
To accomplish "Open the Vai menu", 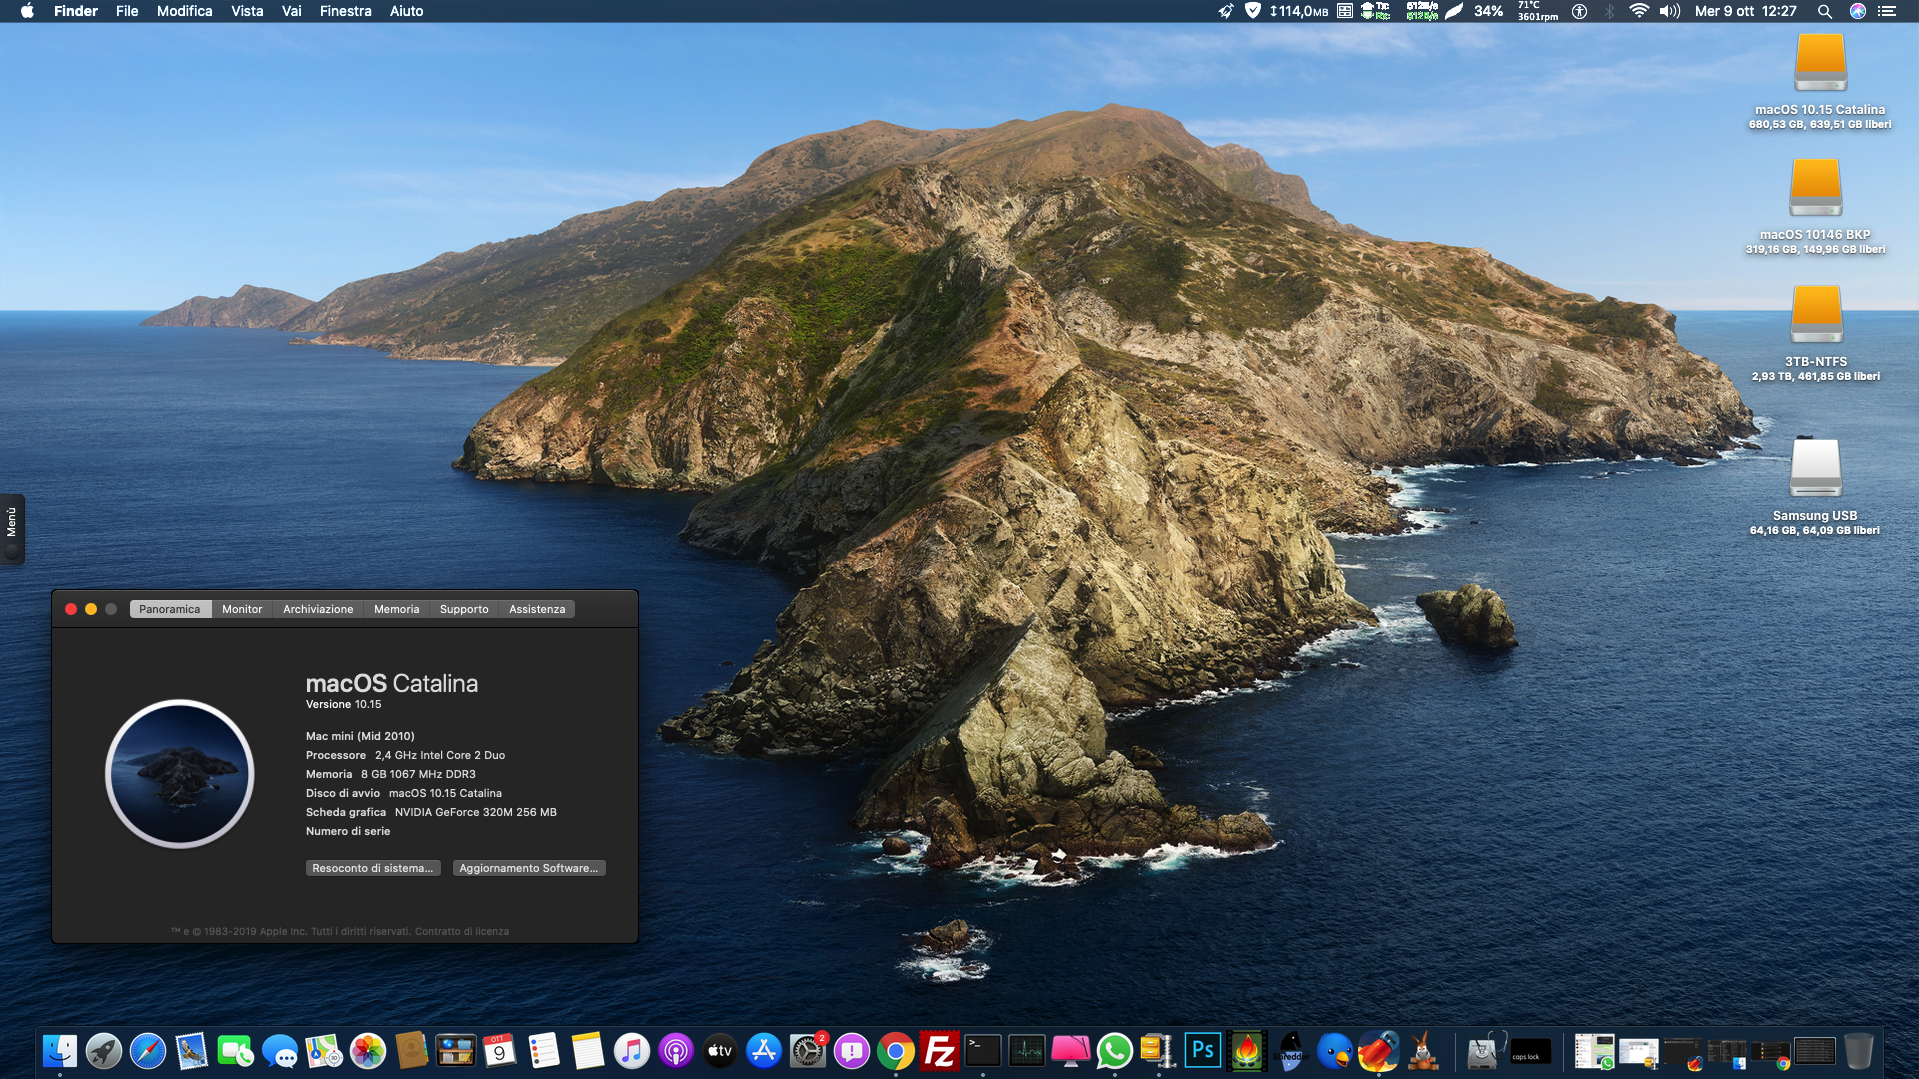I will pyautogui.click(x=292, y=11).
